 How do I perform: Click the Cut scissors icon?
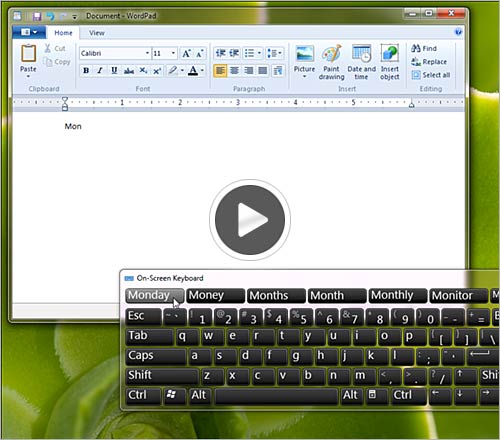[48, 48]
